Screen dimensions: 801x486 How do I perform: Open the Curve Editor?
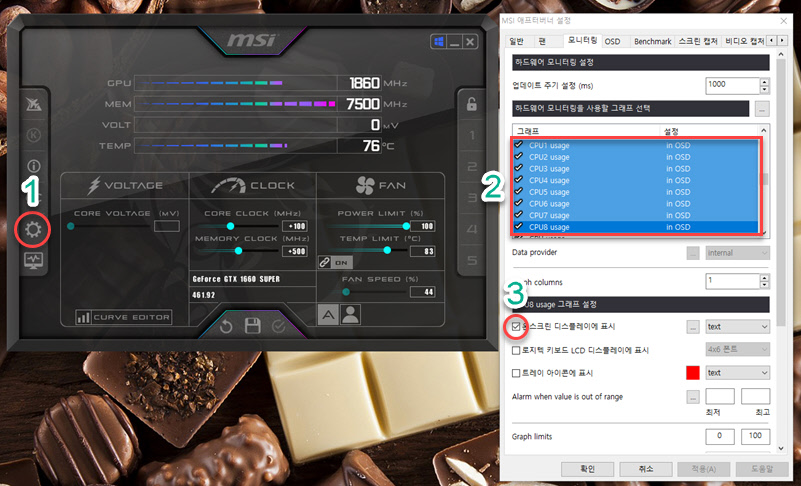click(x=123, y=317)
